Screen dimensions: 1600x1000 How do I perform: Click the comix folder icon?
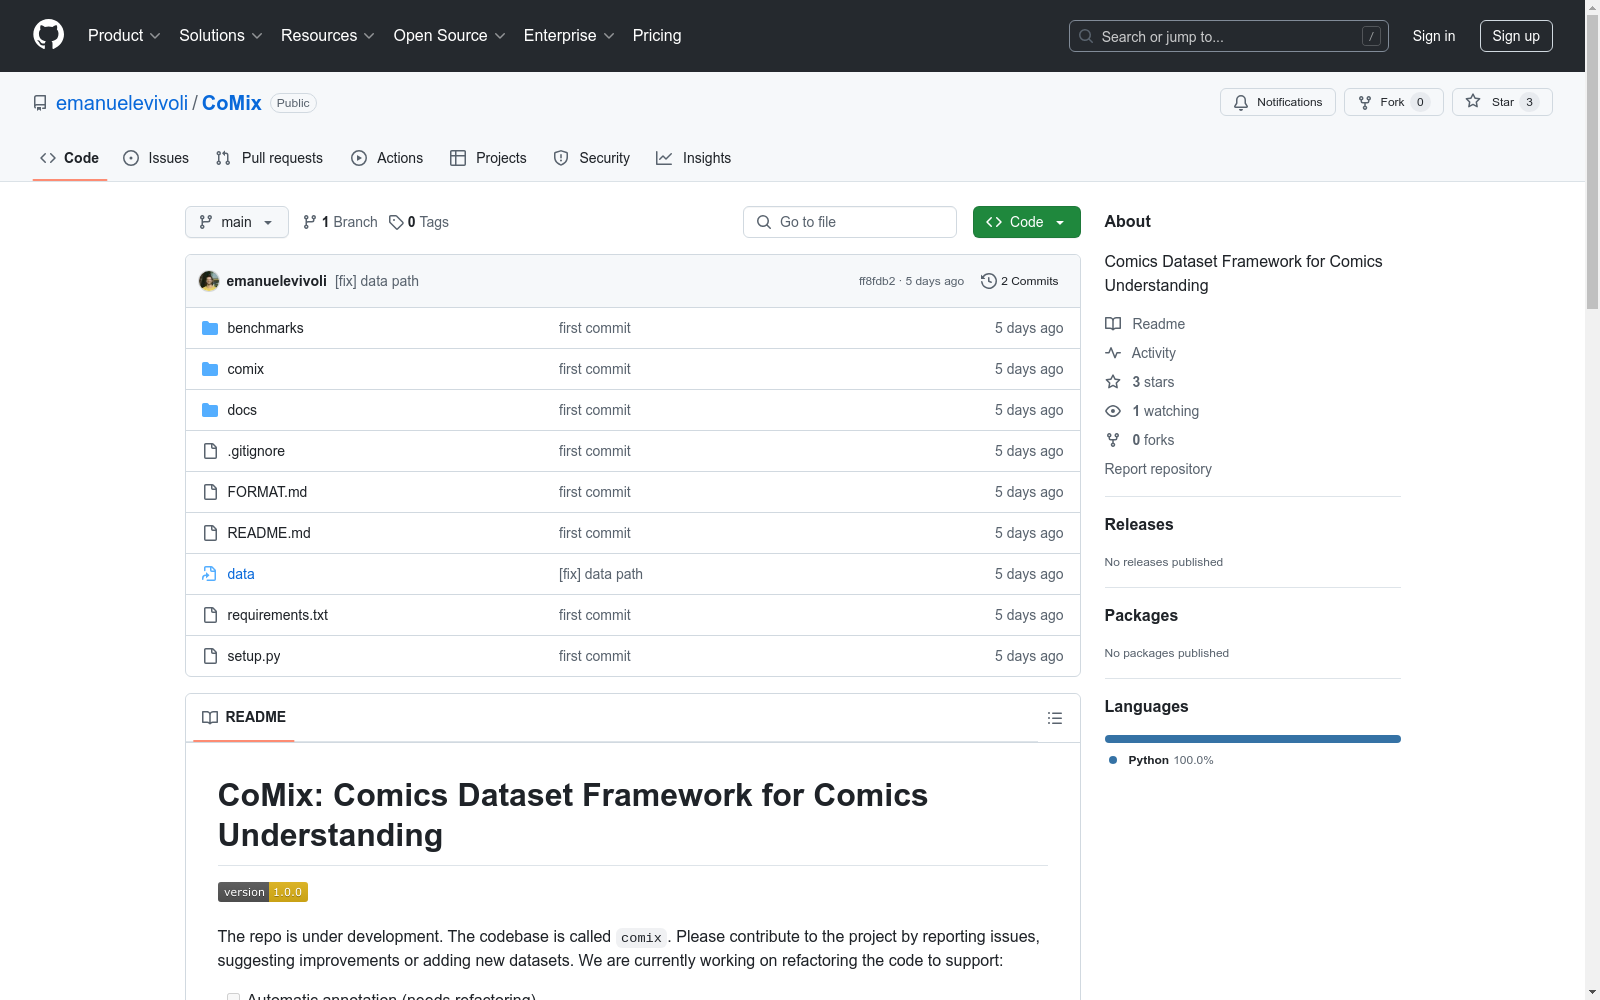(210, 369)
